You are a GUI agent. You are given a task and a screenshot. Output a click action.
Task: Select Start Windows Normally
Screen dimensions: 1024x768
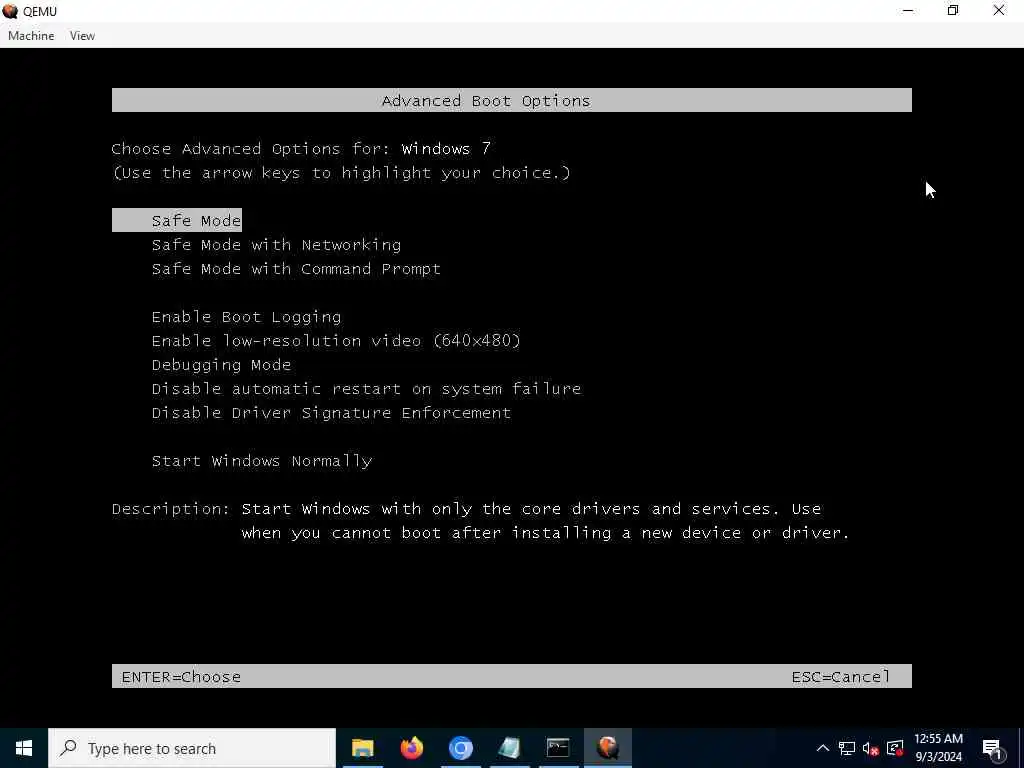click(x=262, y=461)
